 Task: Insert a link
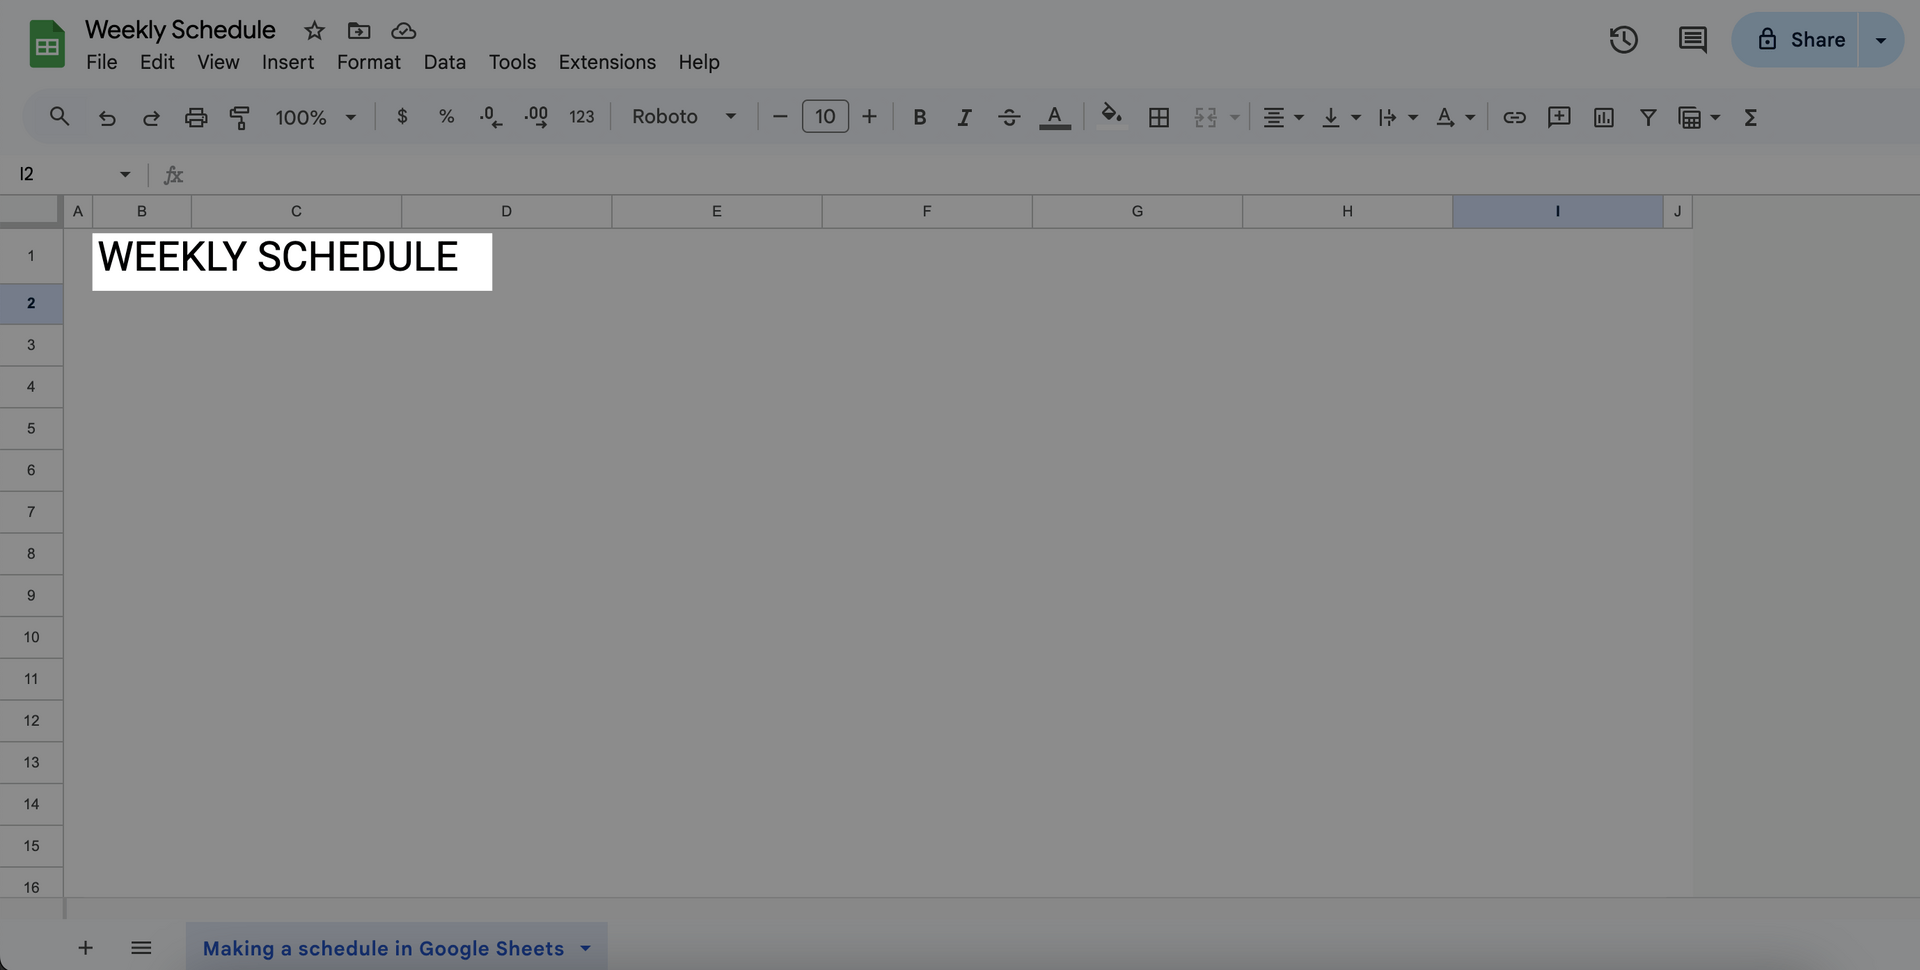1514,118
